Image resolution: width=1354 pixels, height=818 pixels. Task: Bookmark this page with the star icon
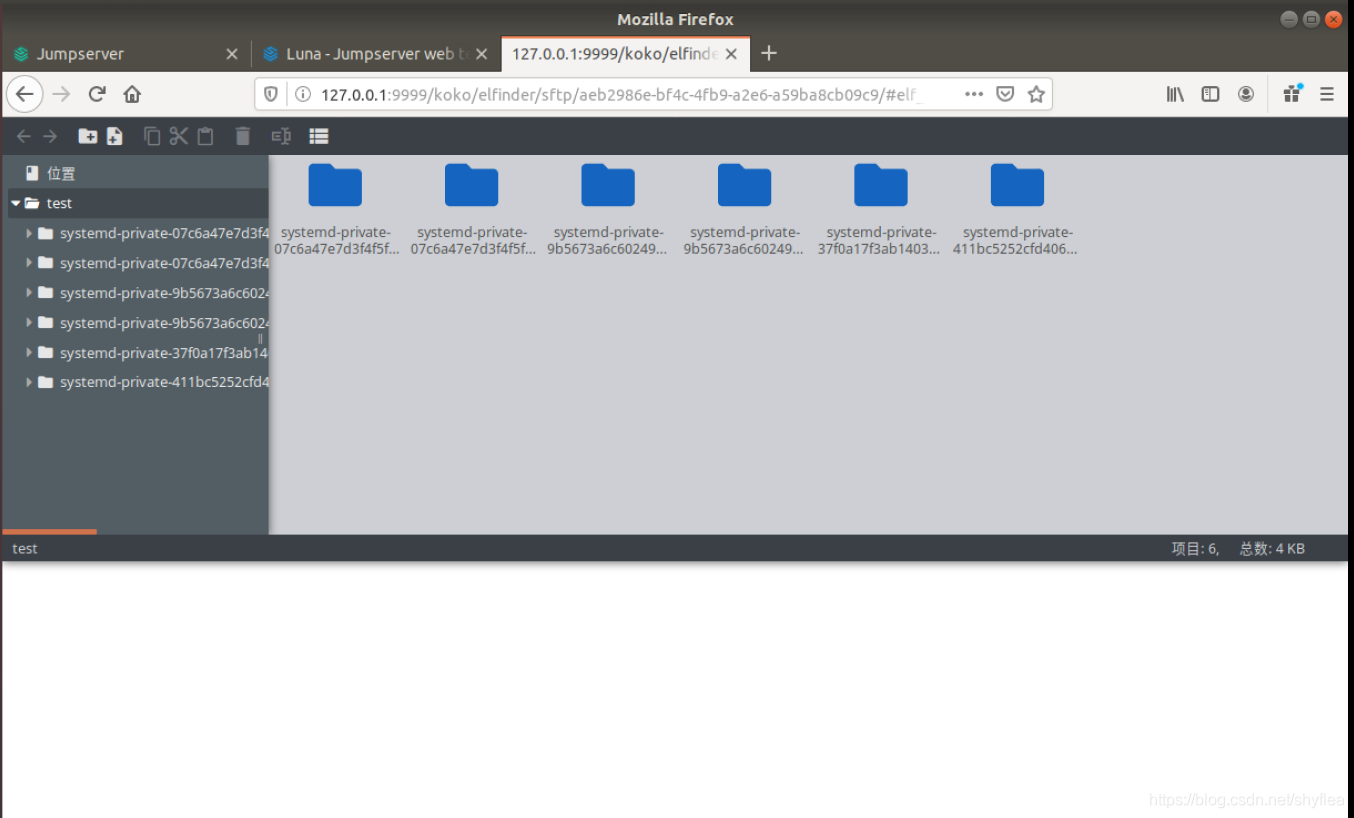[1036, 94]
